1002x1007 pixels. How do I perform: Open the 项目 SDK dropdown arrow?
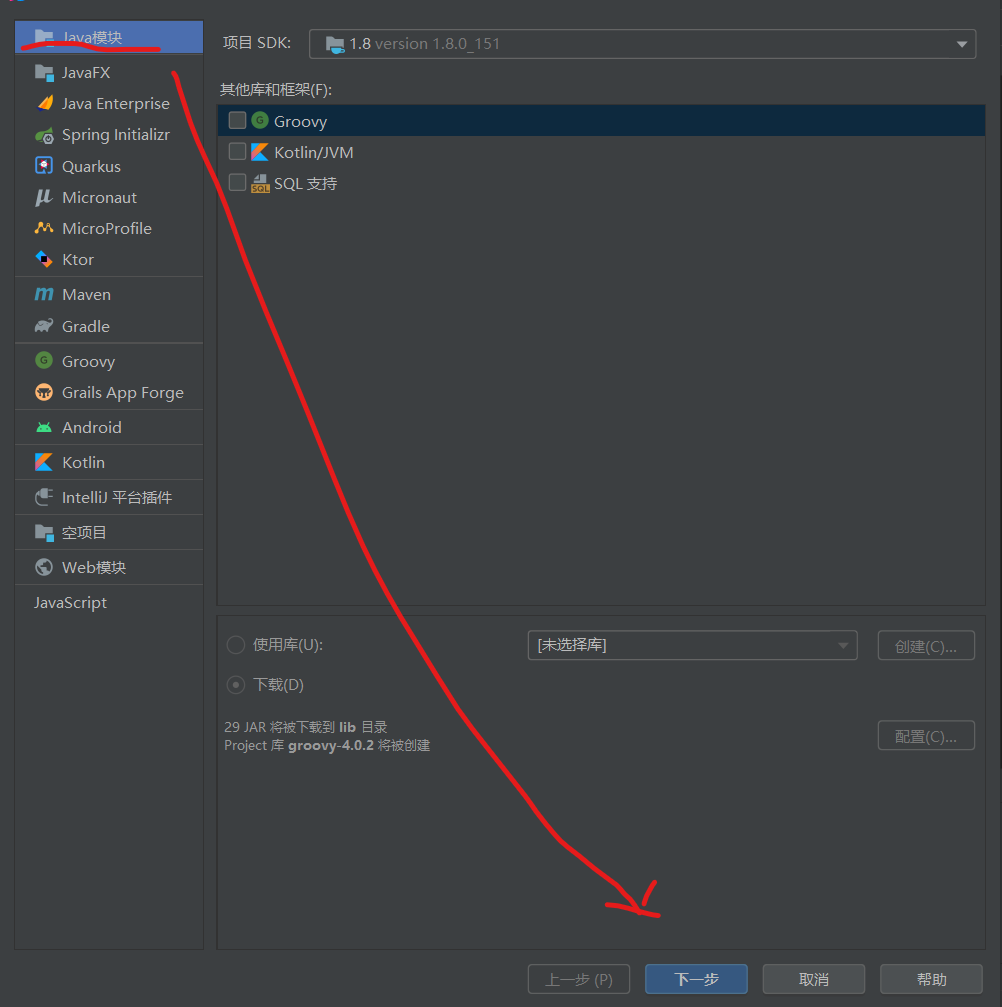pyautogui.click(x=962, y=44)
